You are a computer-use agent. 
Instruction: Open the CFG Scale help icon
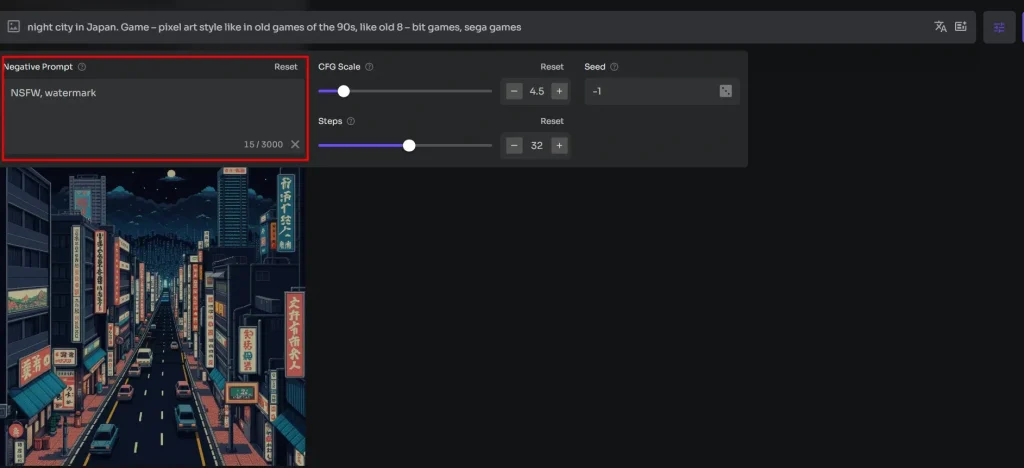[370, 67]
